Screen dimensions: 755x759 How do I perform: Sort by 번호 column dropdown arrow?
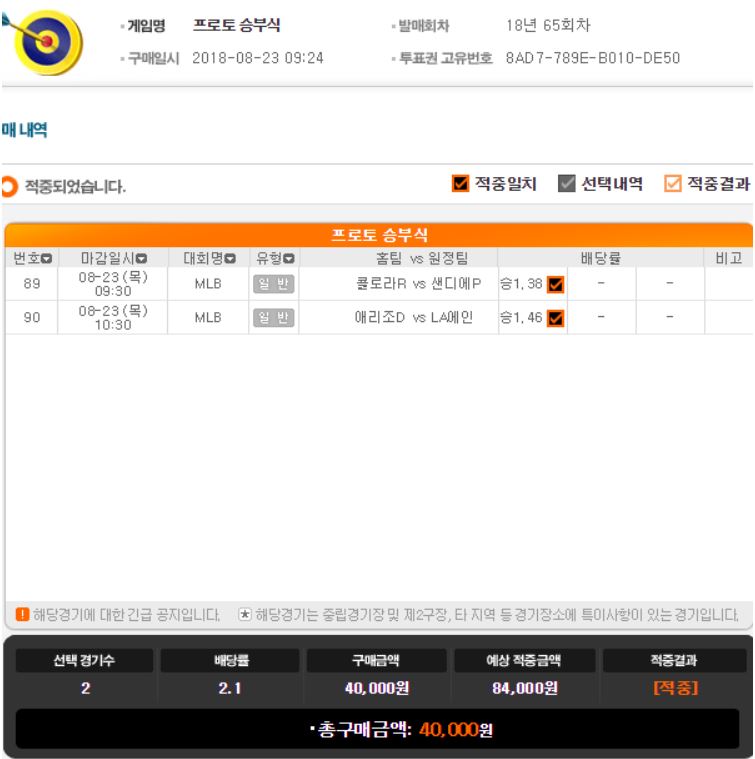pos(46,259)
